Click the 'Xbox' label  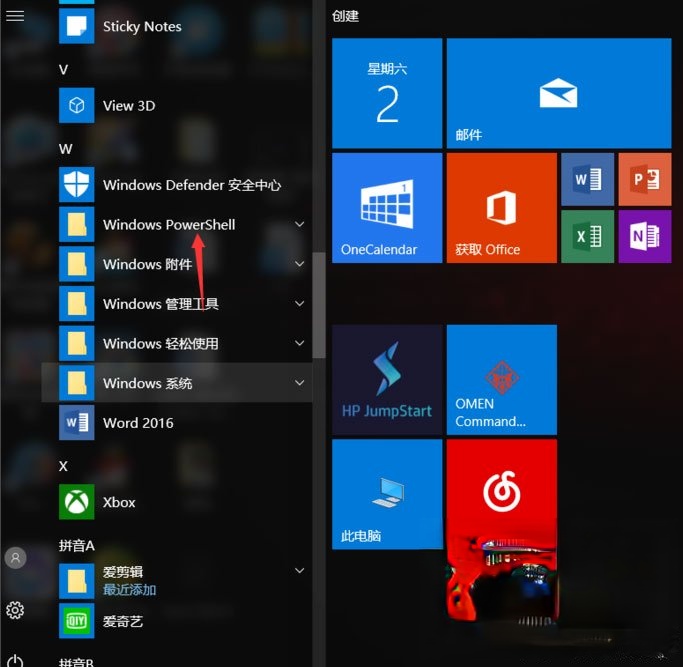pos(119,502)
